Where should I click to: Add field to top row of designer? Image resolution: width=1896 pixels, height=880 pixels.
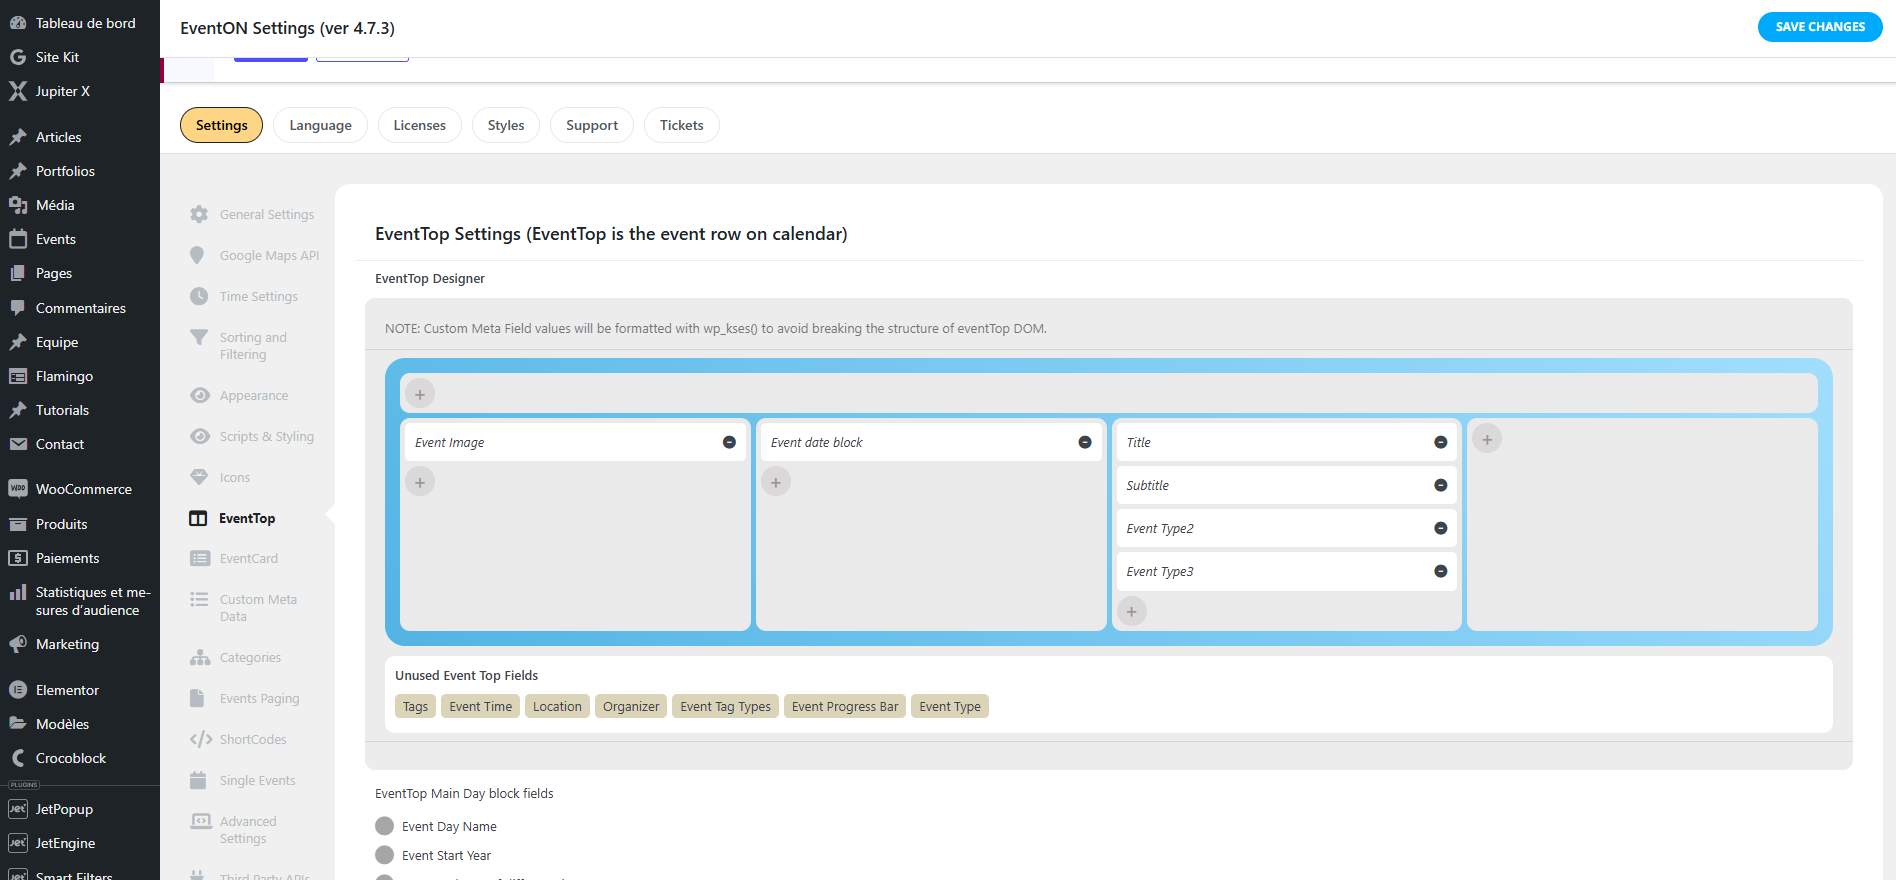coord(420,394)
